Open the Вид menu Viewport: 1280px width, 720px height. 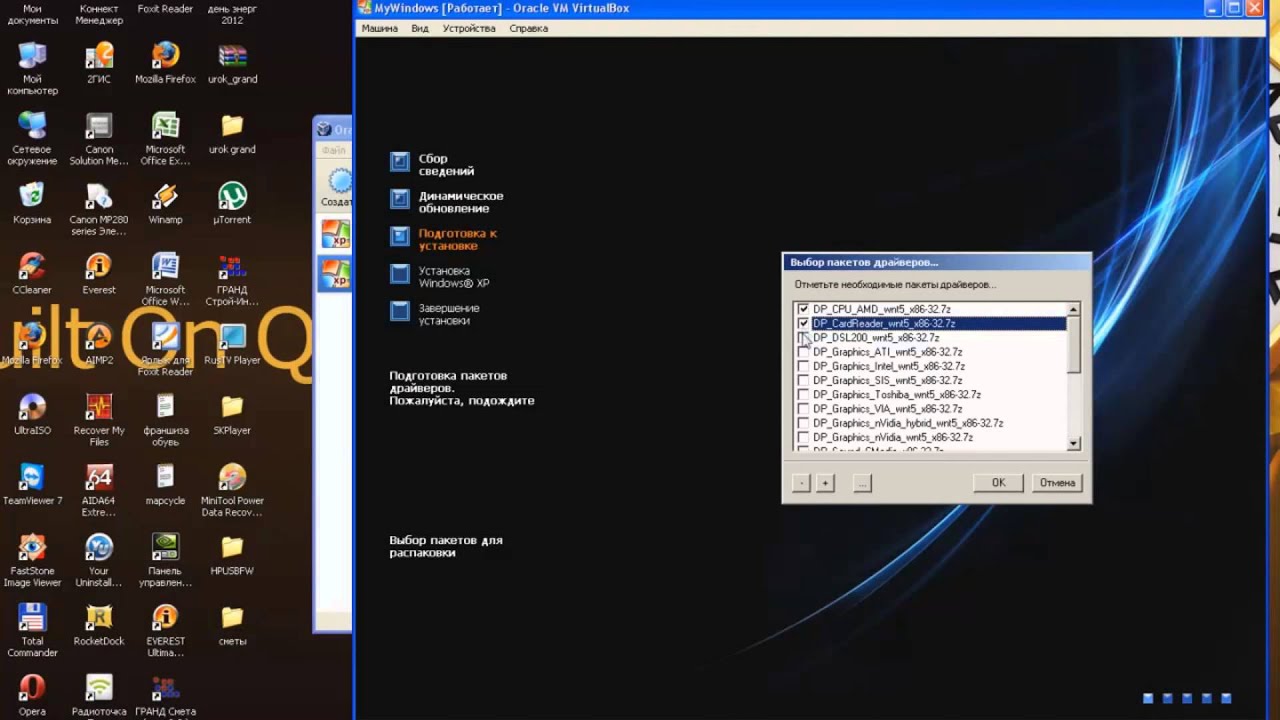click(x=420, y=28)
